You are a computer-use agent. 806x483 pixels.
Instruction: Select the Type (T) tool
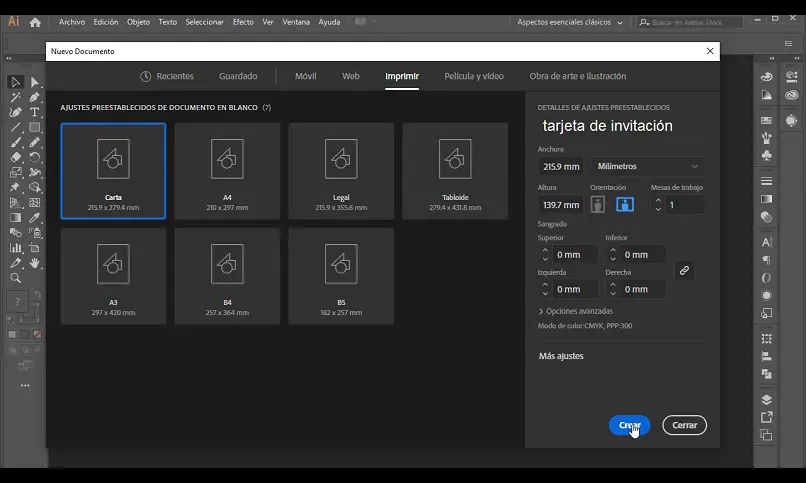(34, 113)
